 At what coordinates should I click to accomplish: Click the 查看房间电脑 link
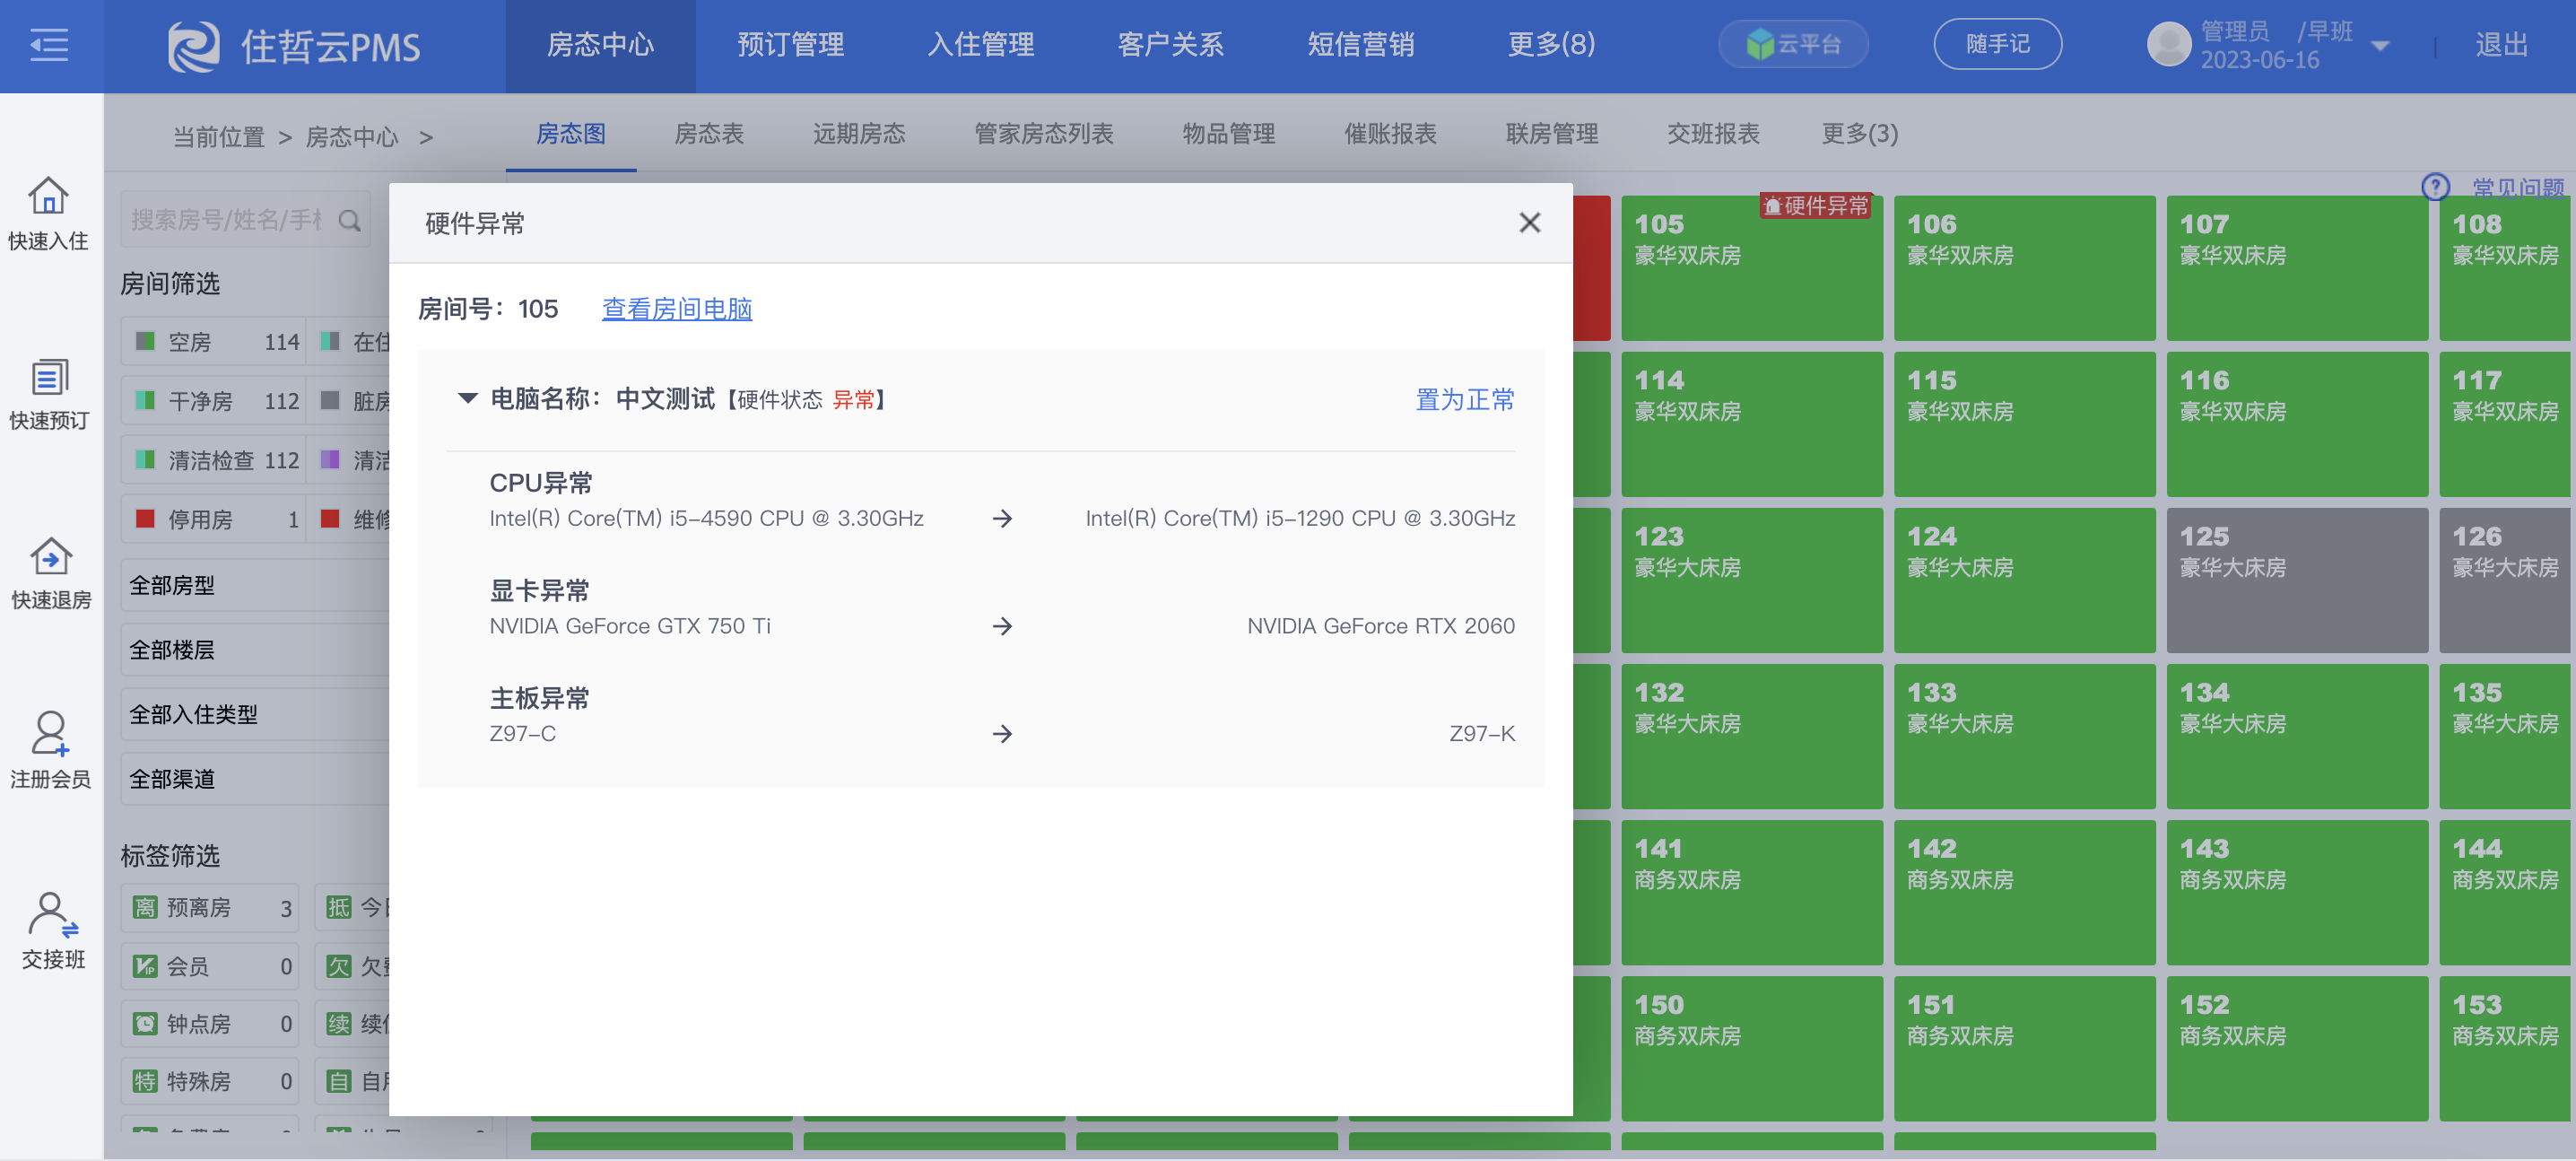click(x=676, y=309)
